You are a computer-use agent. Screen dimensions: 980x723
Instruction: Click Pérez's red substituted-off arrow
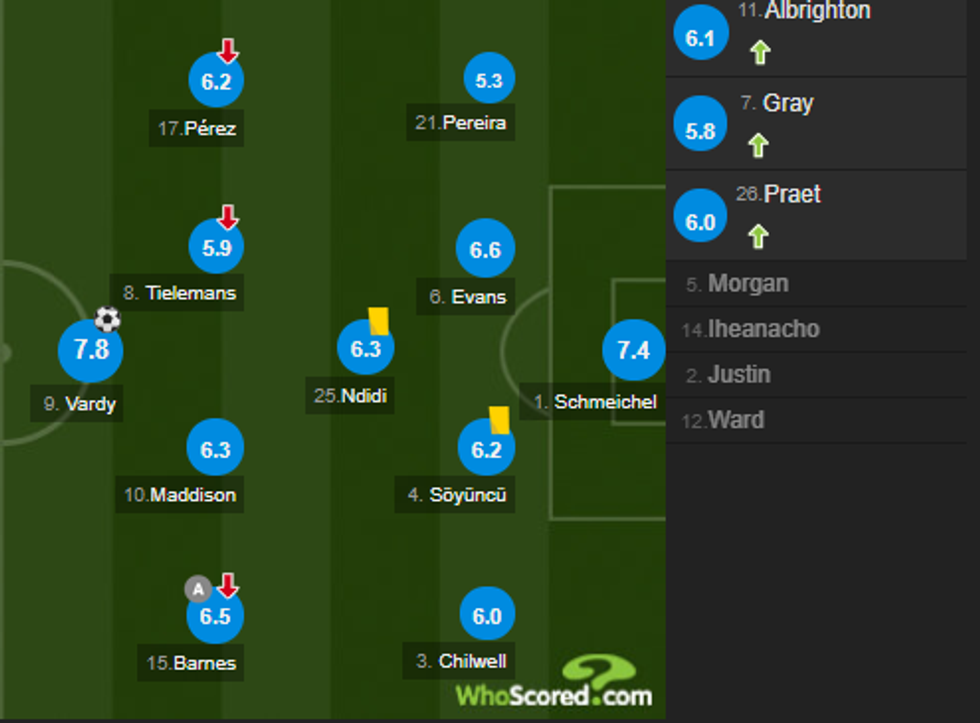click(228, 50)
